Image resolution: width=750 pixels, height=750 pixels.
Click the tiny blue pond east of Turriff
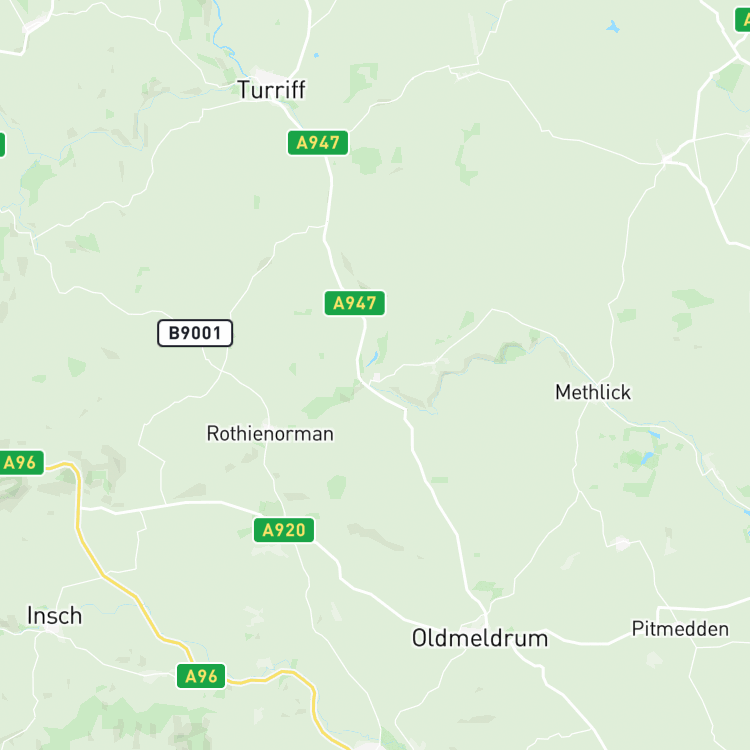point(316,55)
